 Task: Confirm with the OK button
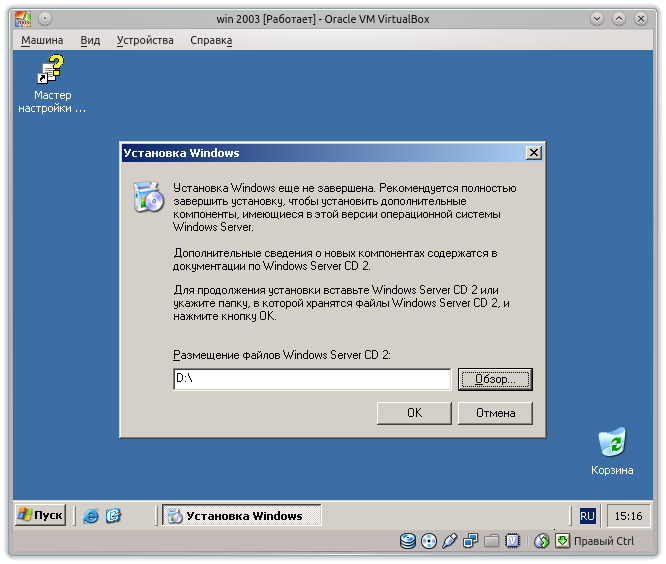[x=414, y=413]
